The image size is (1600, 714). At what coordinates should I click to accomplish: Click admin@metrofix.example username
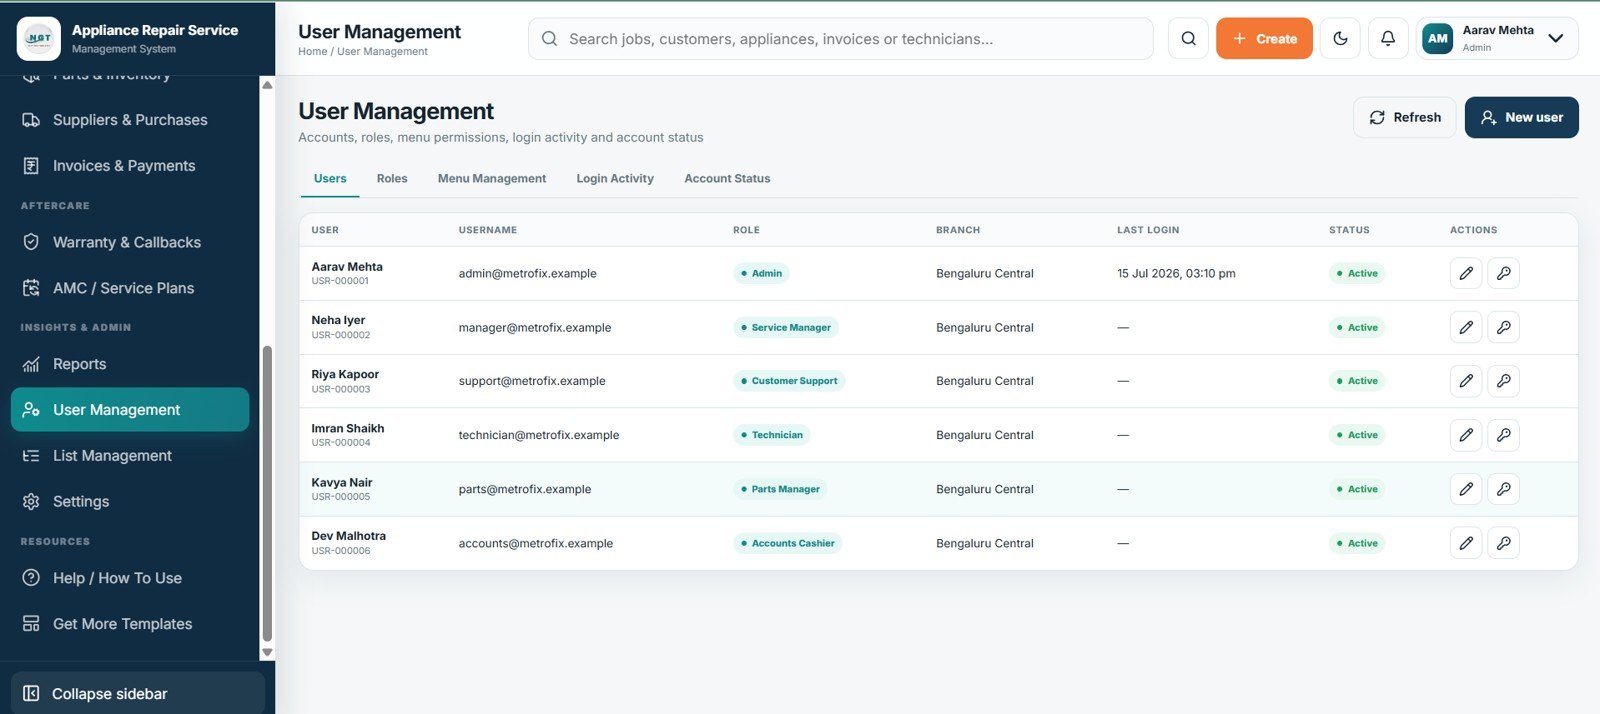527,274
